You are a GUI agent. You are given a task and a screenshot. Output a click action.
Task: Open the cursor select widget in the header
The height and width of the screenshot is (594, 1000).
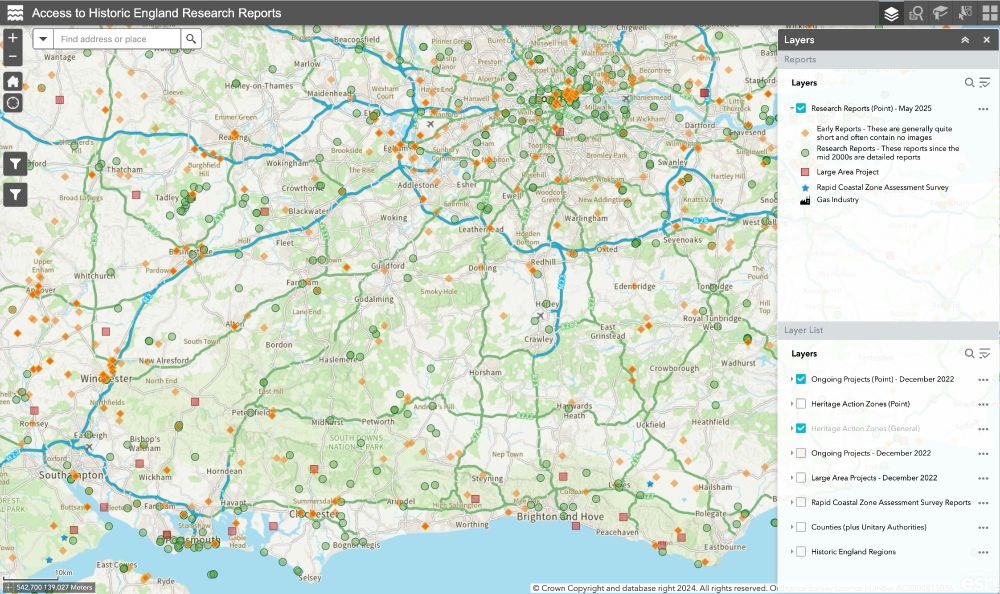pos(965,13)
